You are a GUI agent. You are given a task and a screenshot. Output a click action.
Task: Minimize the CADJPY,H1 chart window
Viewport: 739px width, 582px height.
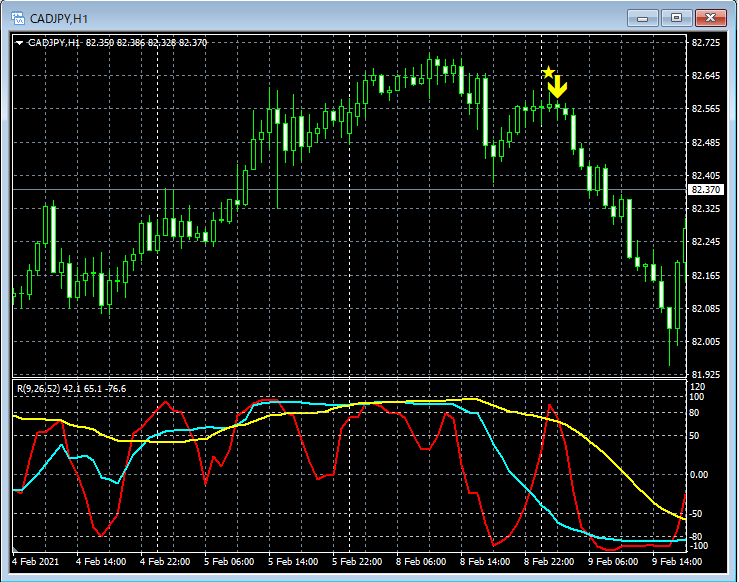(642, 18)
